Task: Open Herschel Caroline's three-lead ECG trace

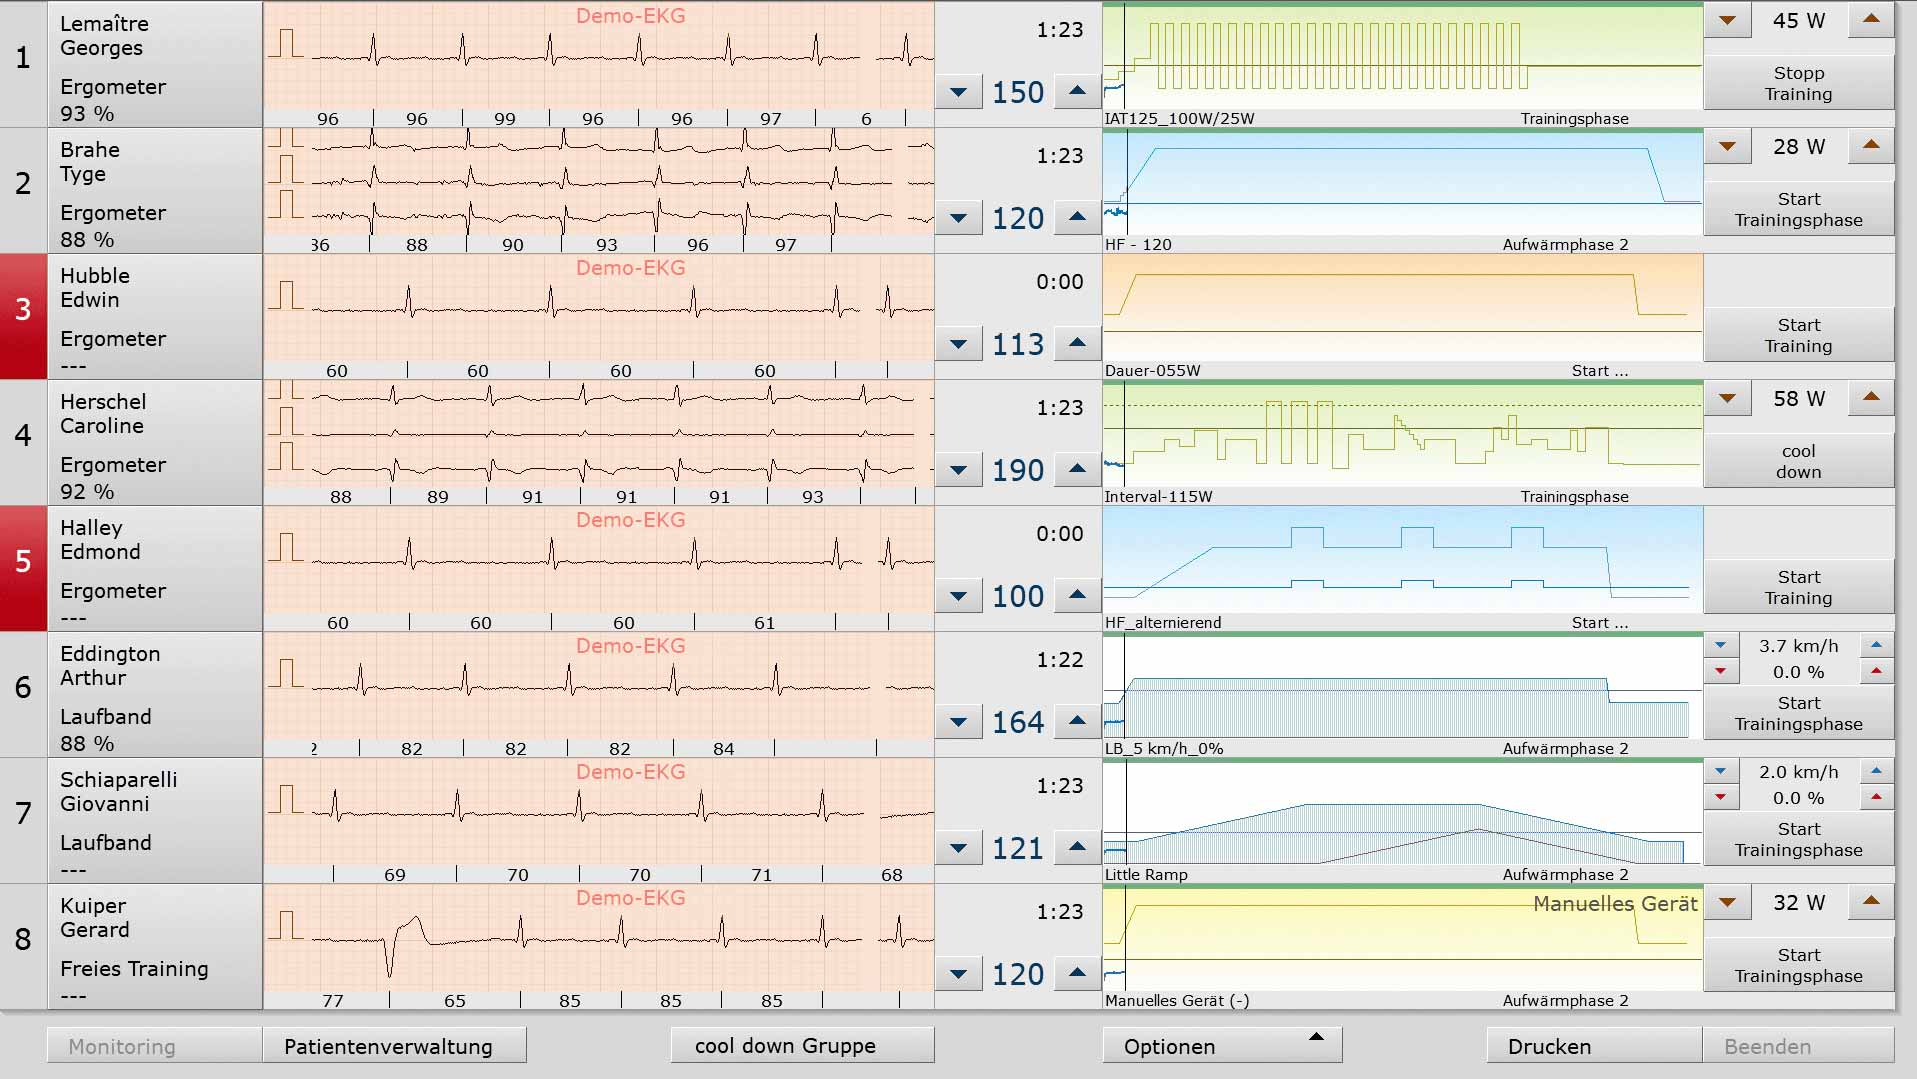Action: (x=599, y=442)
